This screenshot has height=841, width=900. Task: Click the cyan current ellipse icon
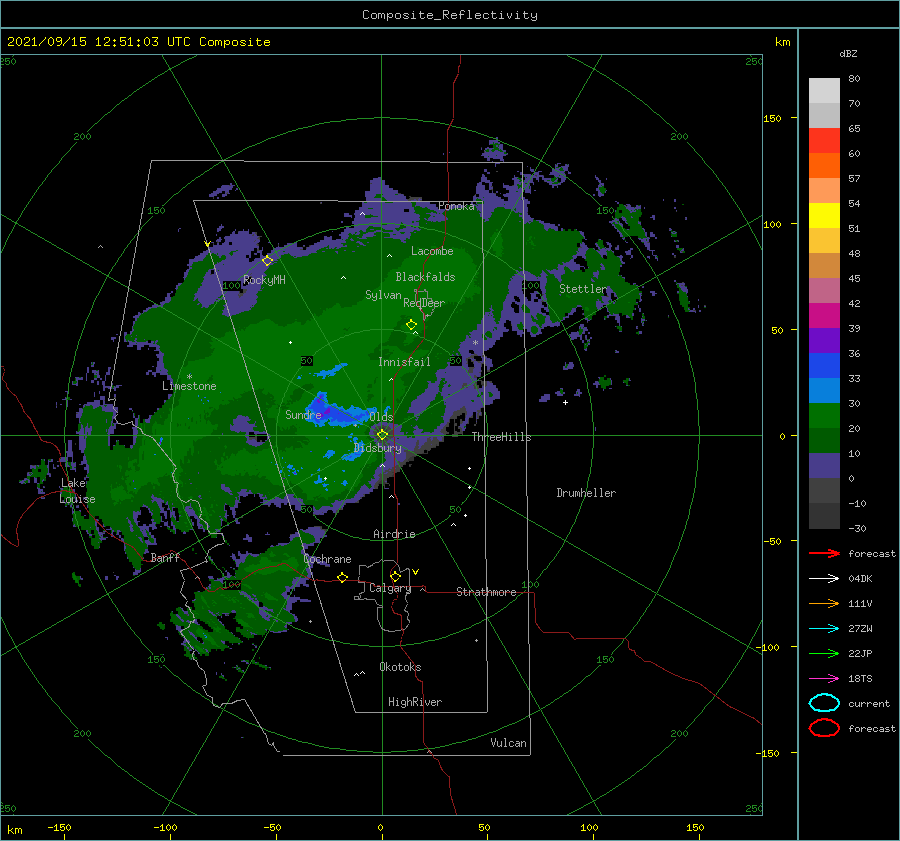[x=824, y=703]
